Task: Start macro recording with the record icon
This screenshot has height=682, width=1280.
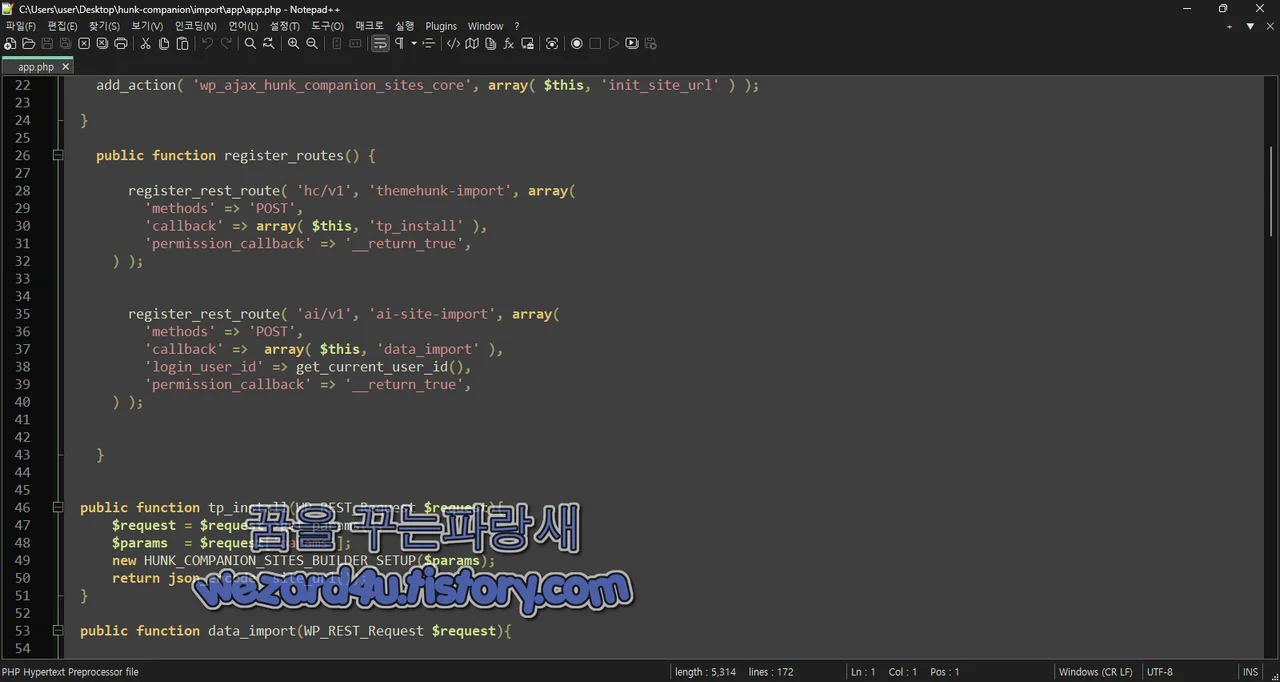Action: coord(576,43)
